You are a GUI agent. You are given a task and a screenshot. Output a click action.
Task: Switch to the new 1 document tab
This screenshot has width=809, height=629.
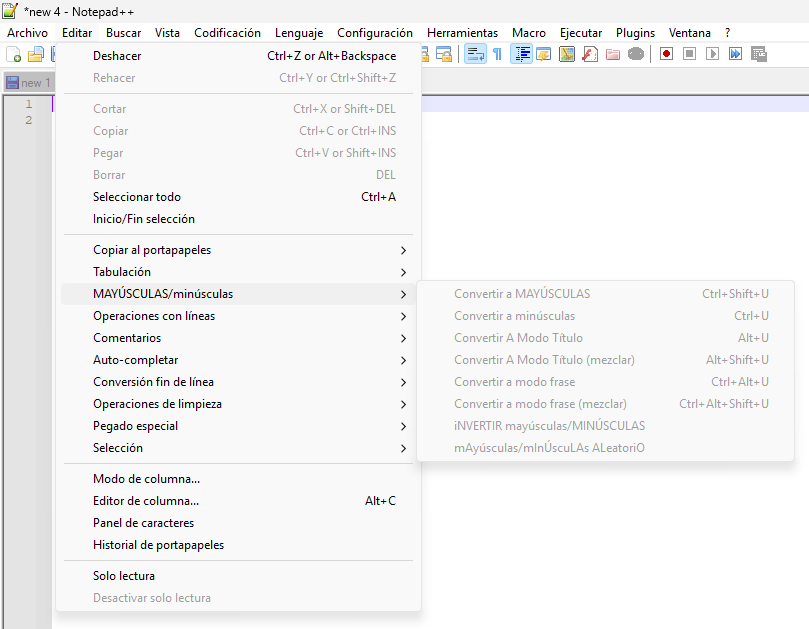coord(30,83)
